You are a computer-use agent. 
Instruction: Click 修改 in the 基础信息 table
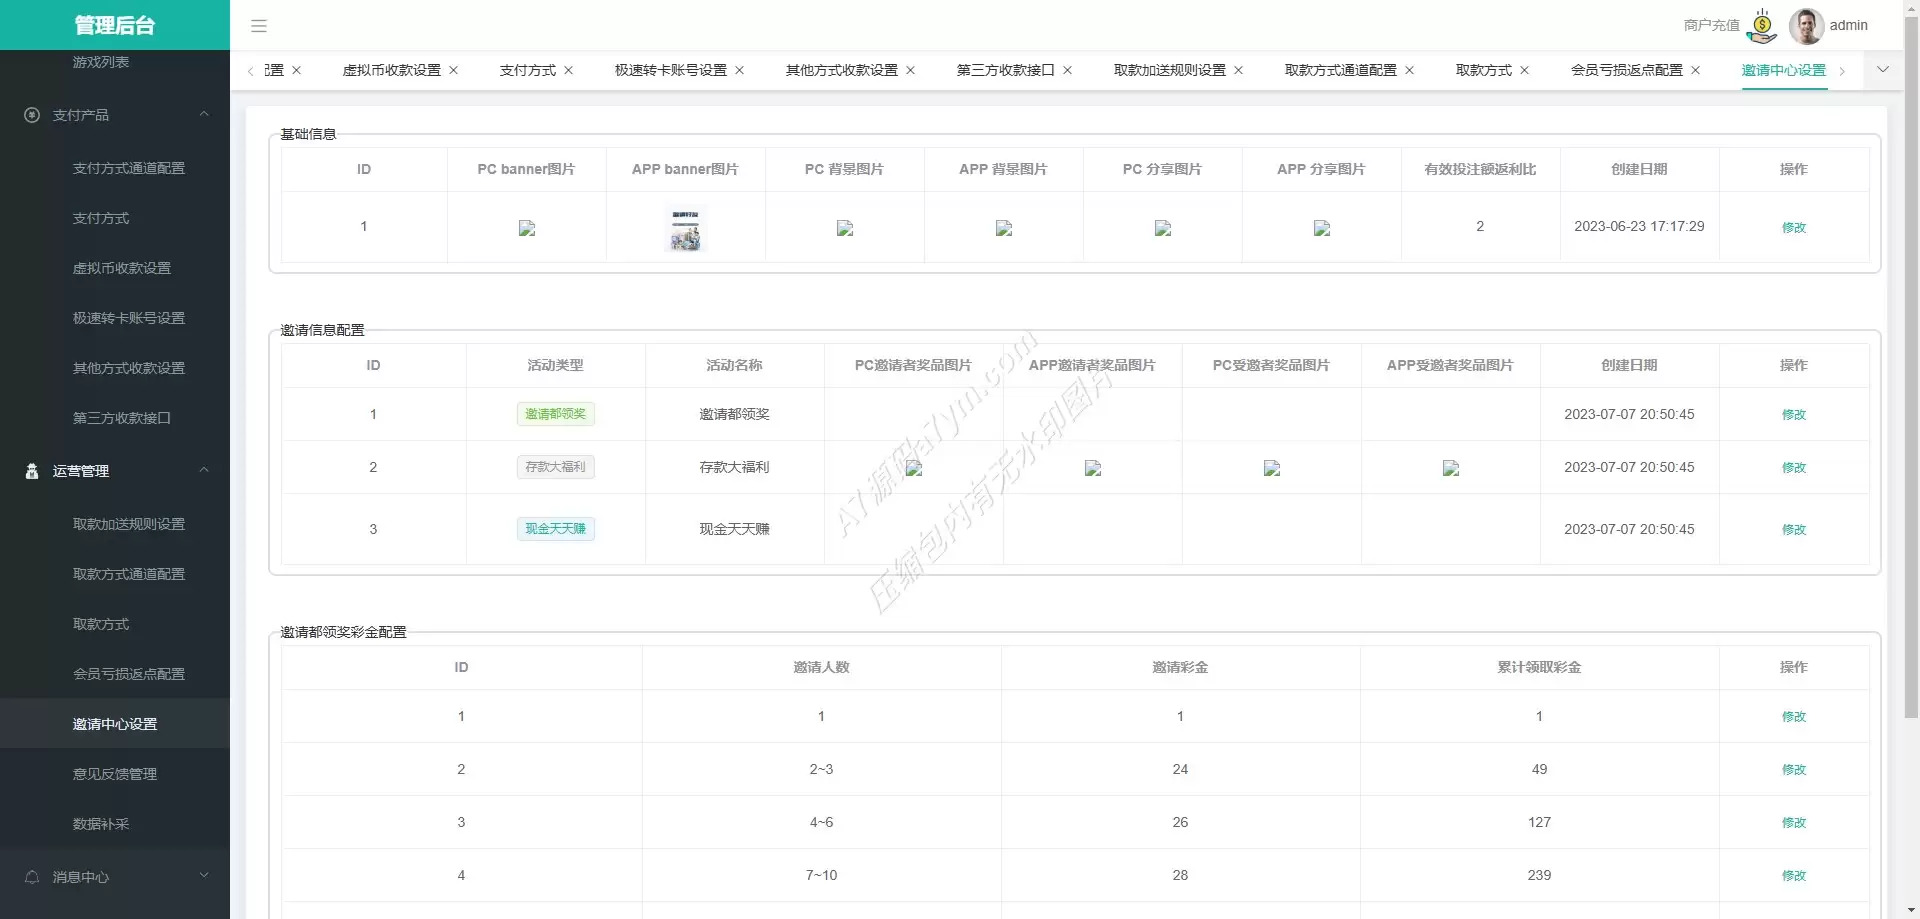[1793, 228]
